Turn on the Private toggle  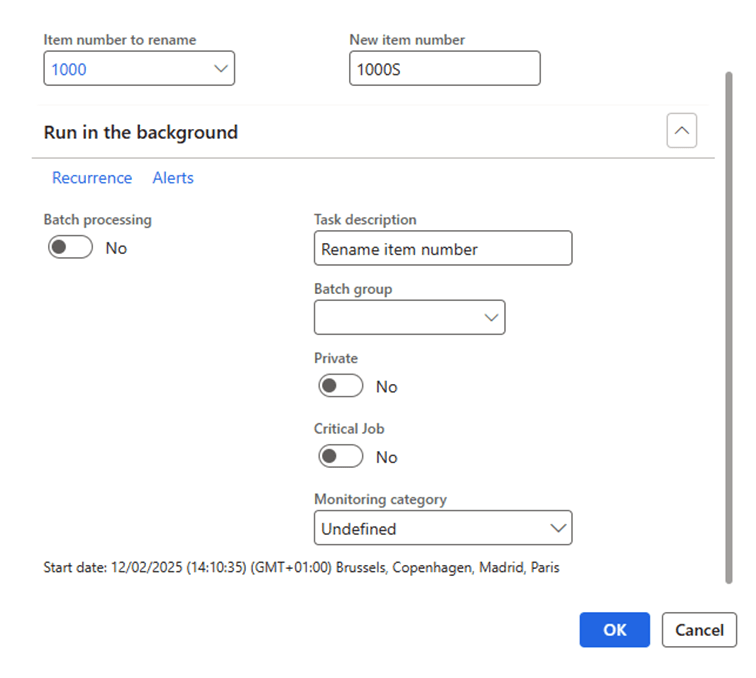340,386
